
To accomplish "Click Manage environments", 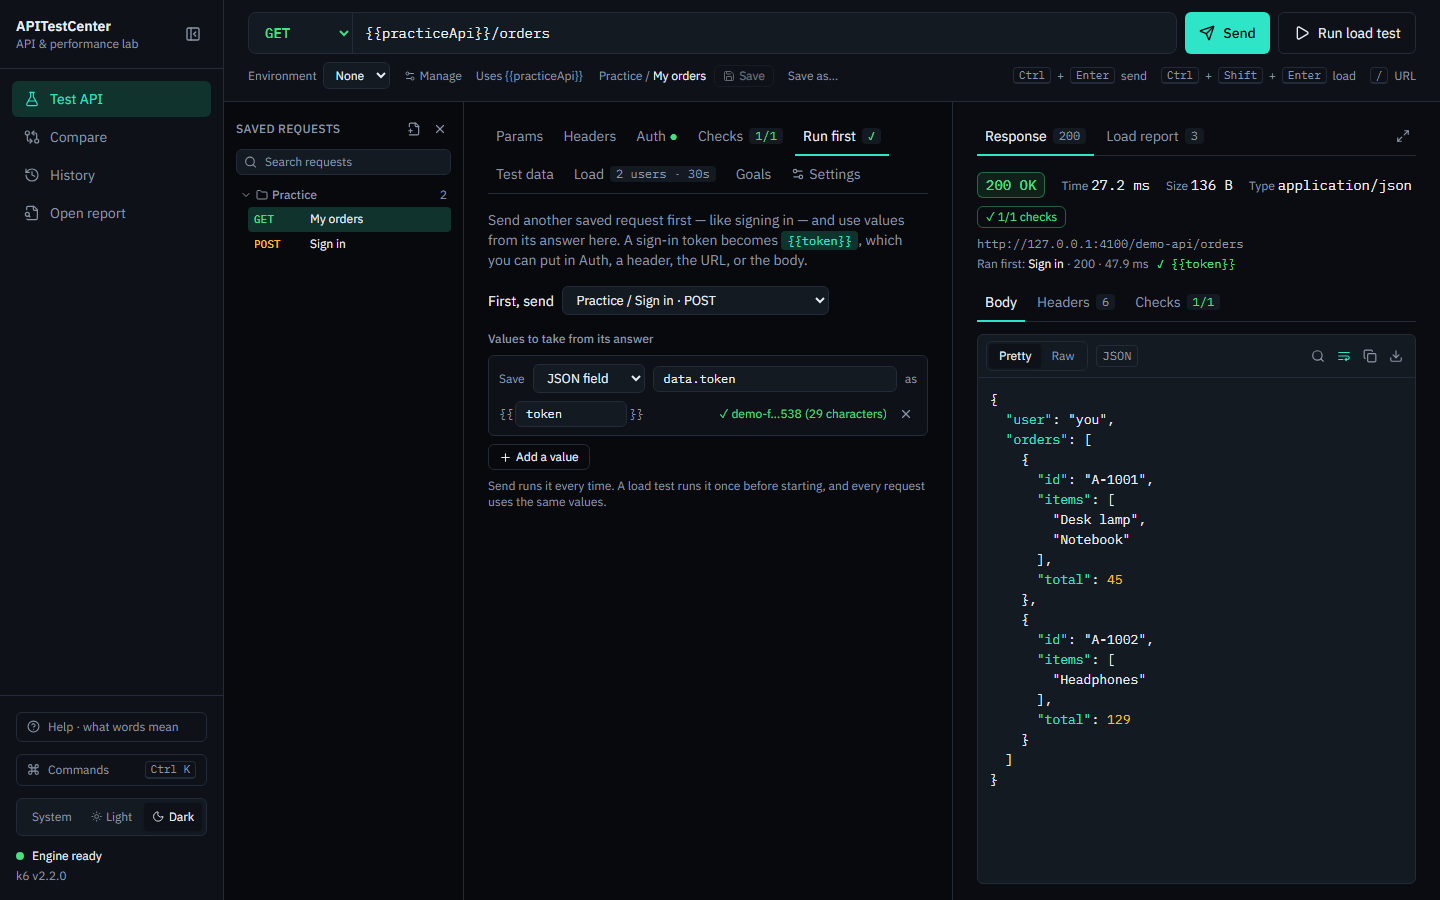I will point(433,76).
